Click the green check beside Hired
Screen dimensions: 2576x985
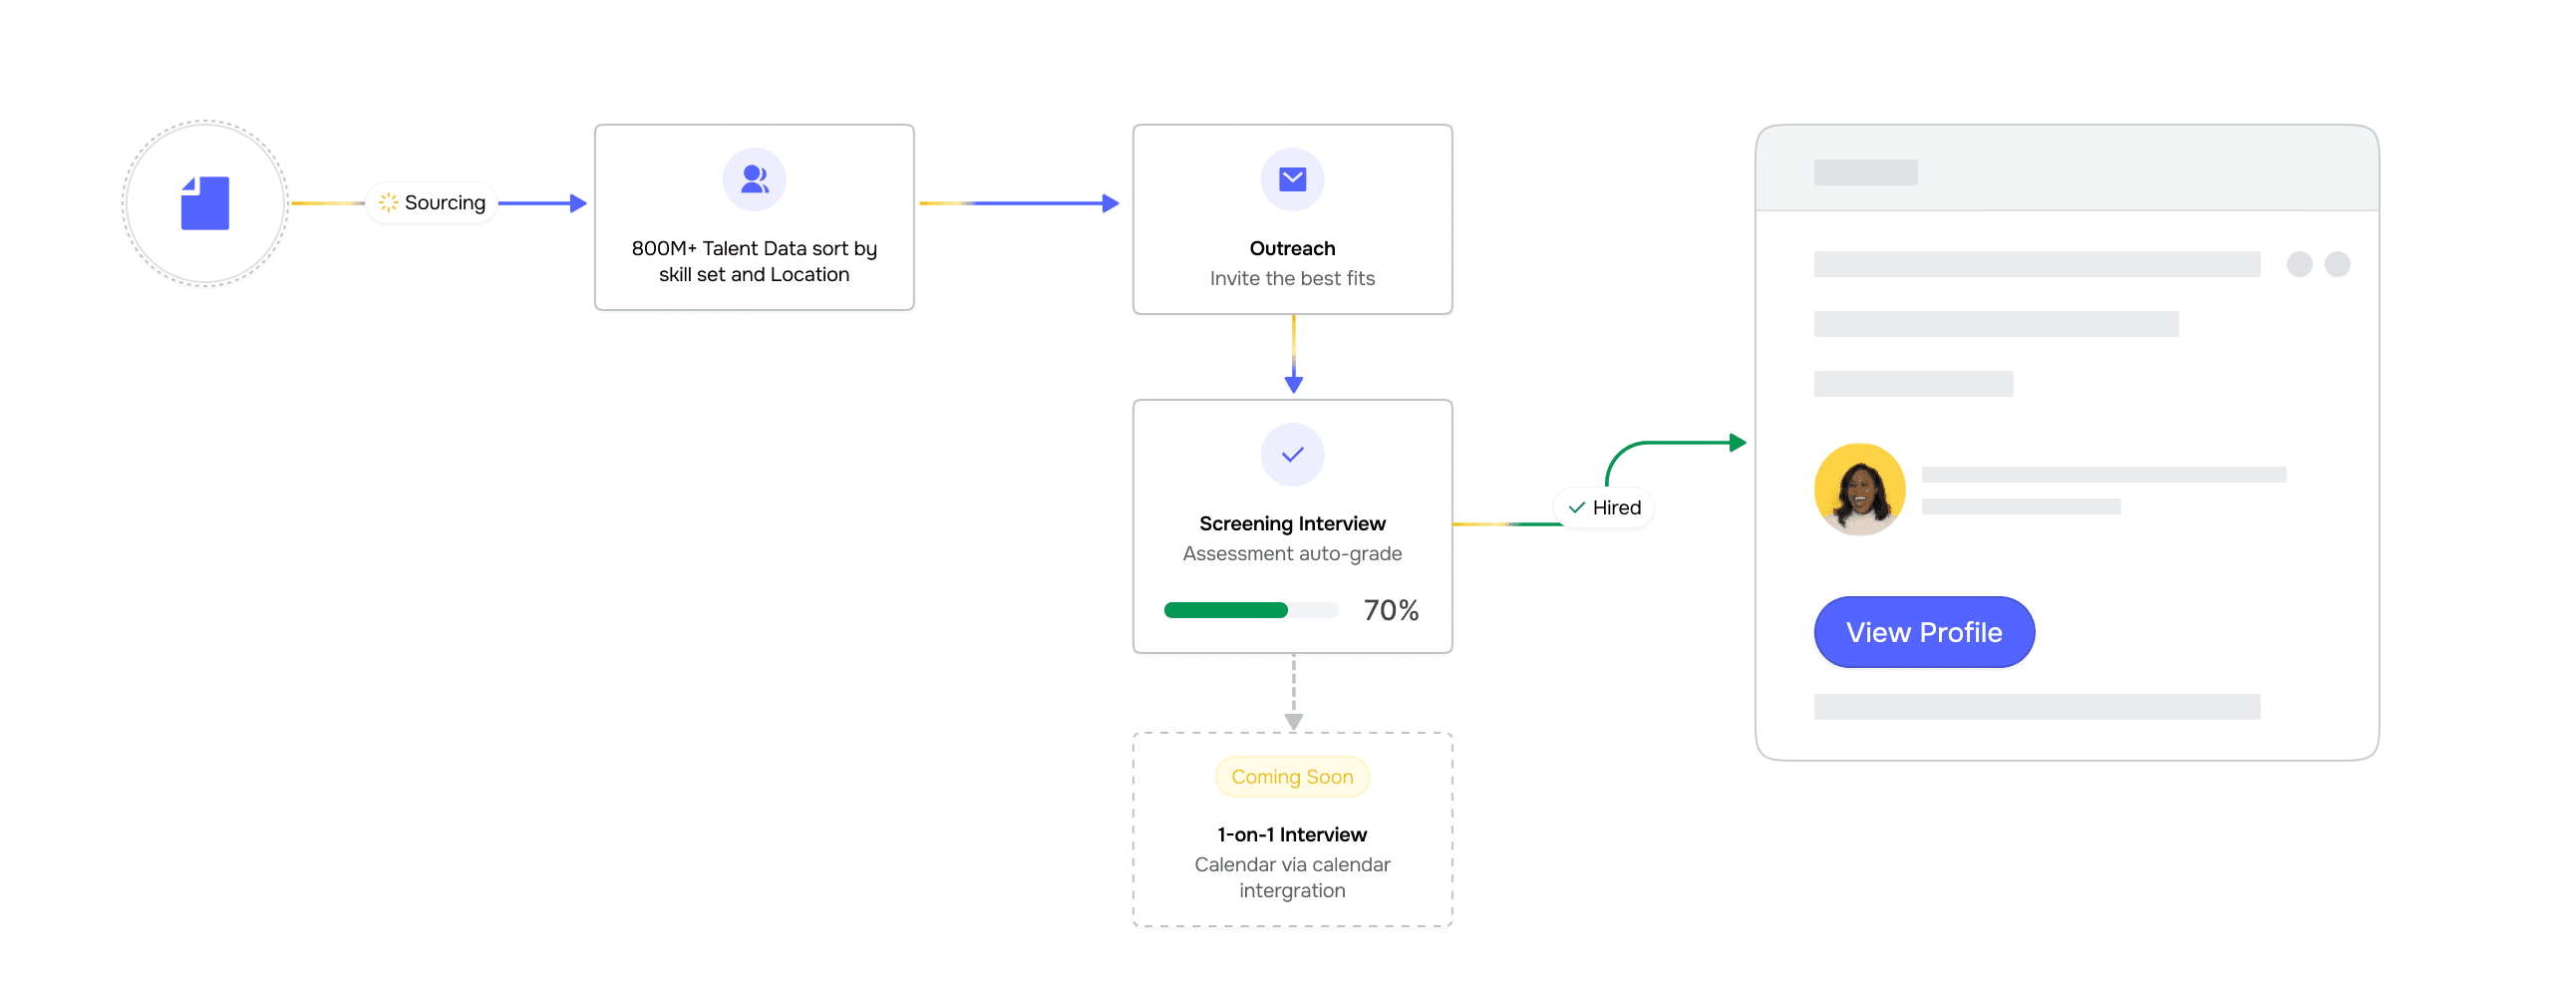tap(1576, 508)
